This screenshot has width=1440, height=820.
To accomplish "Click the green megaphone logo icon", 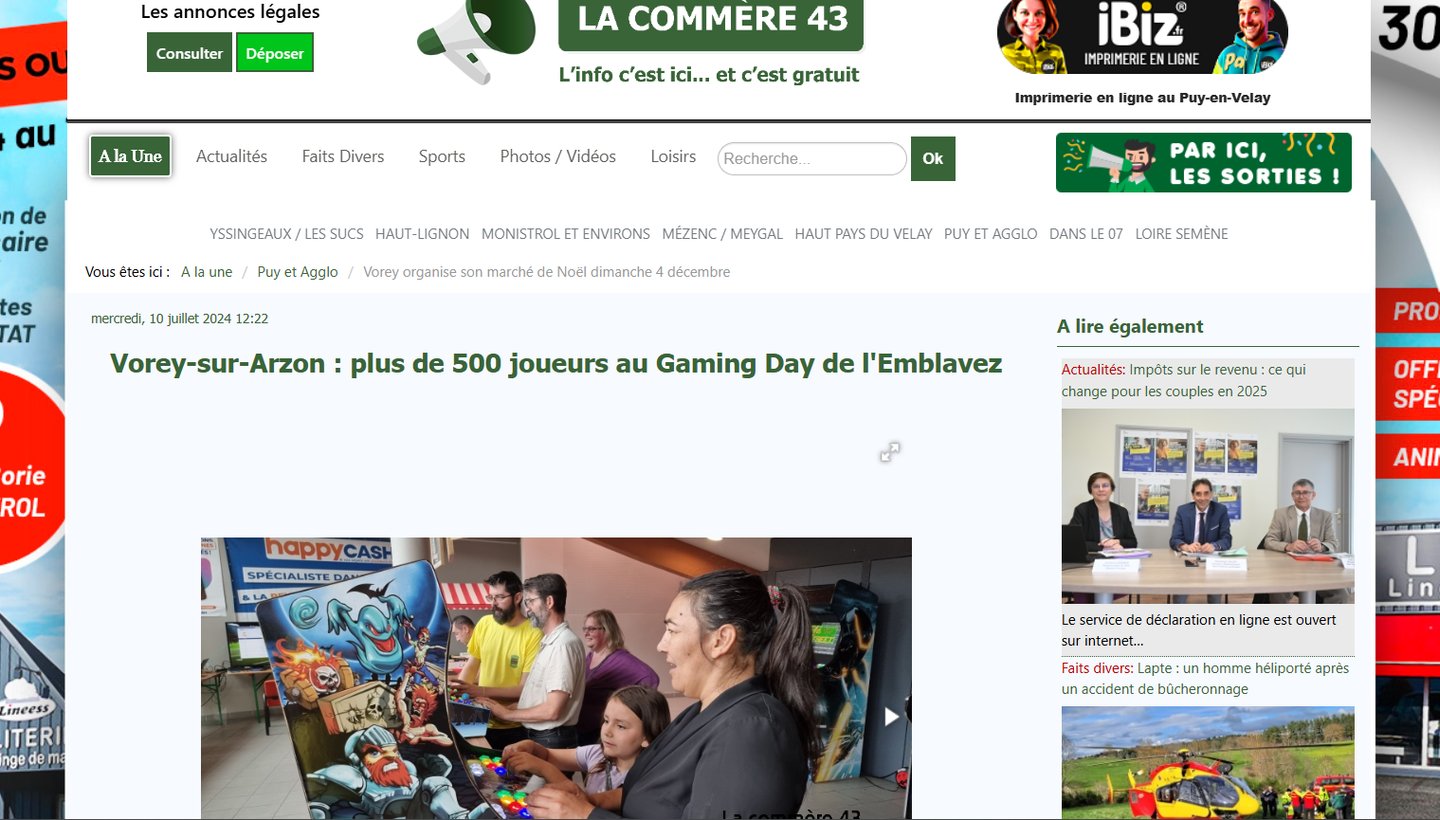I will click(477, 40).
